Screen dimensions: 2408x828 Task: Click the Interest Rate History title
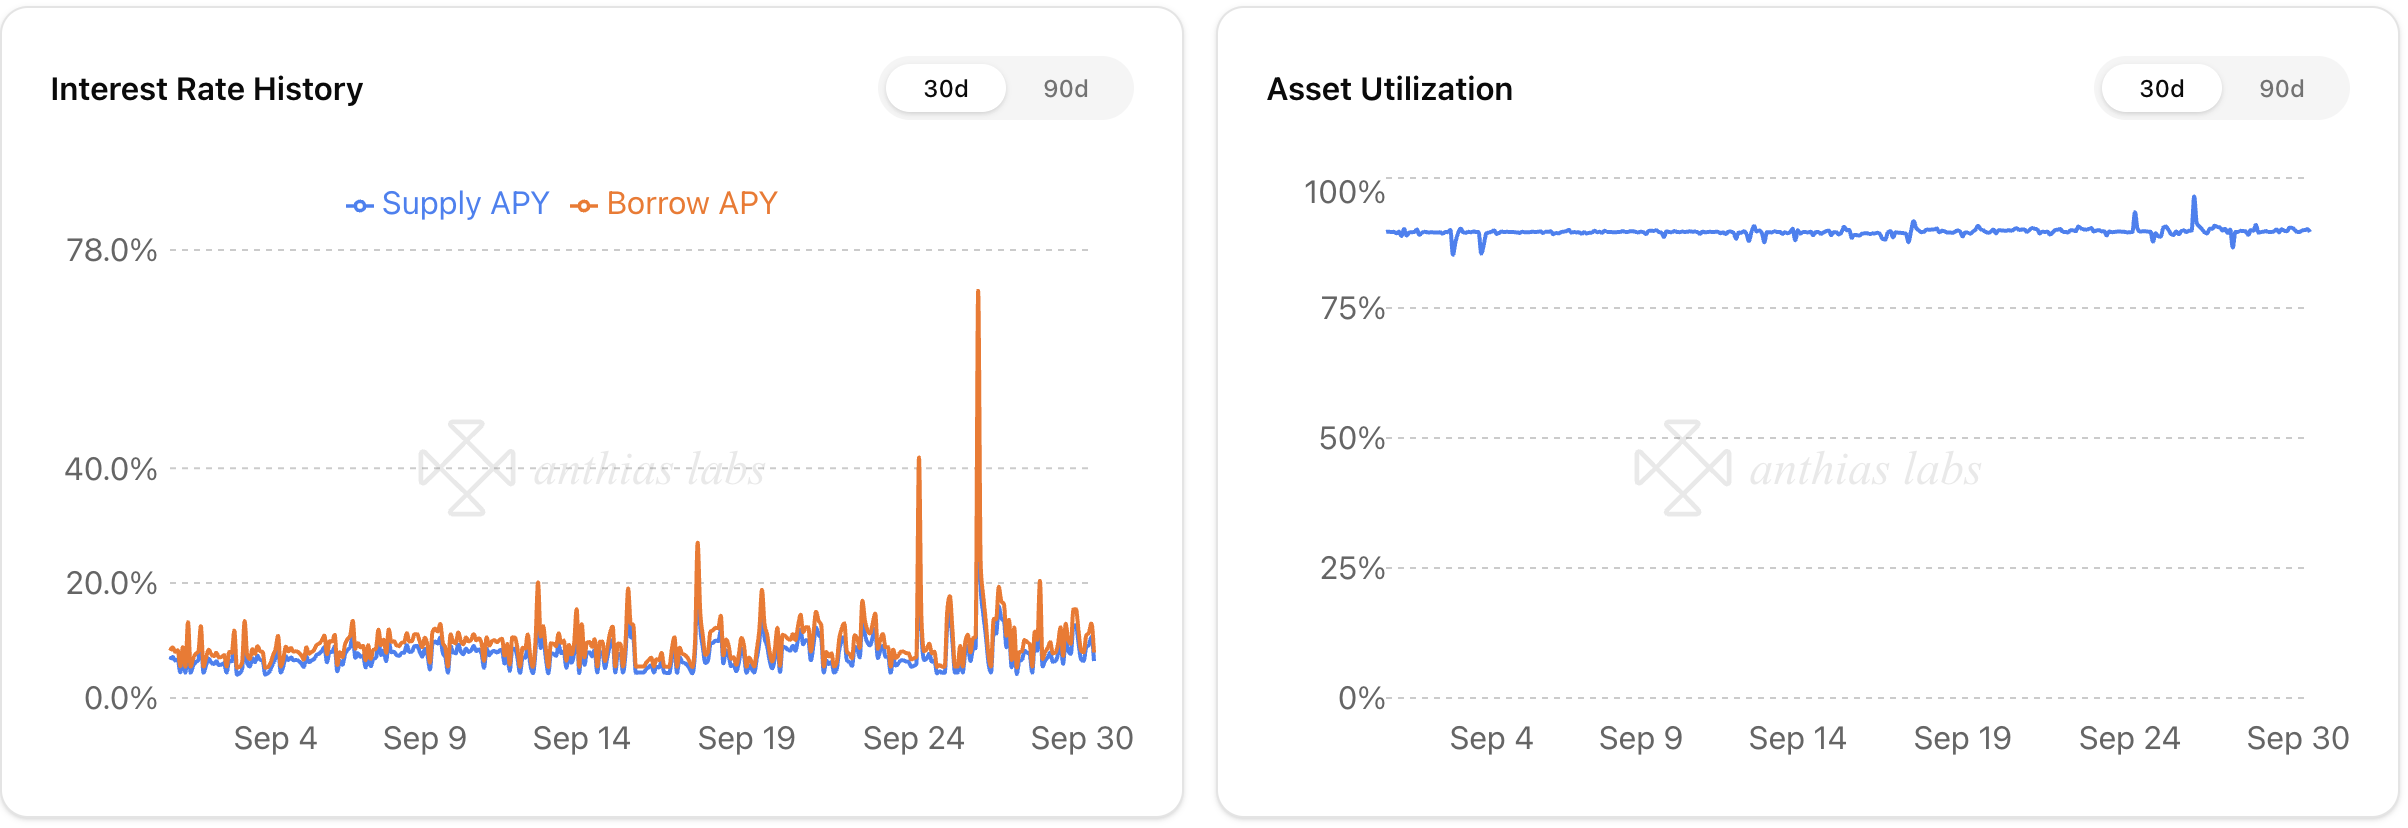207,89
